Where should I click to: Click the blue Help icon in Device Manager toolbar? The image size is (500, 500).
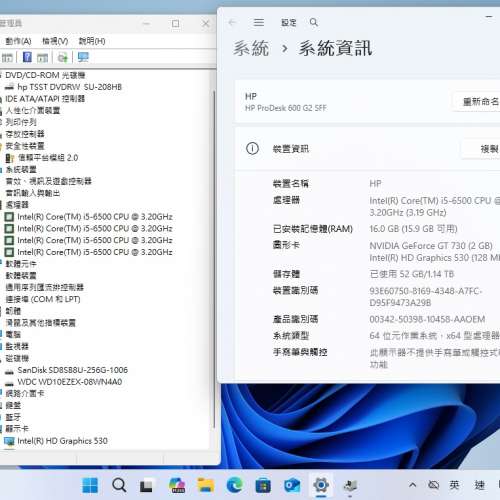tap(27, 57)
